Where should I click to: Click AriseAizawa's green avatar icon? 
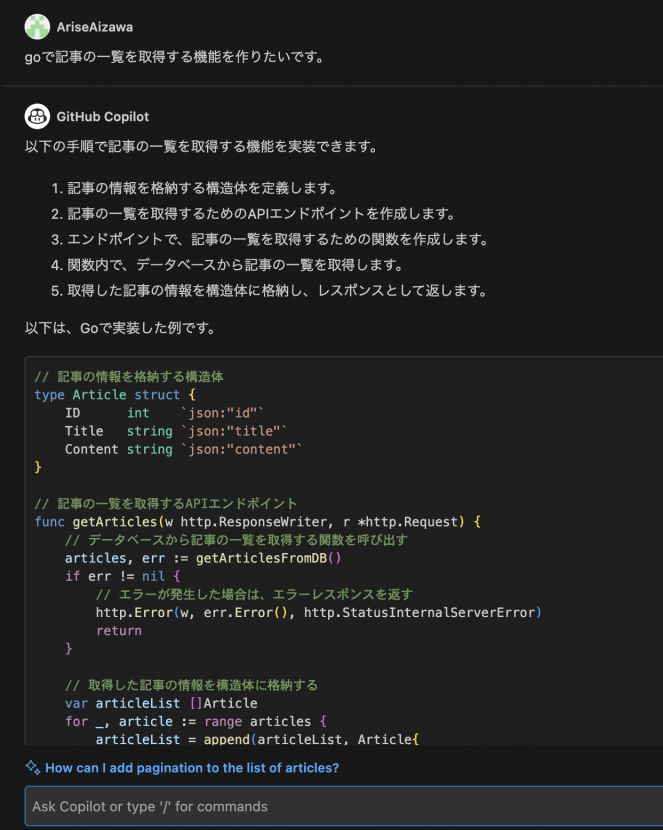point(37,26)
